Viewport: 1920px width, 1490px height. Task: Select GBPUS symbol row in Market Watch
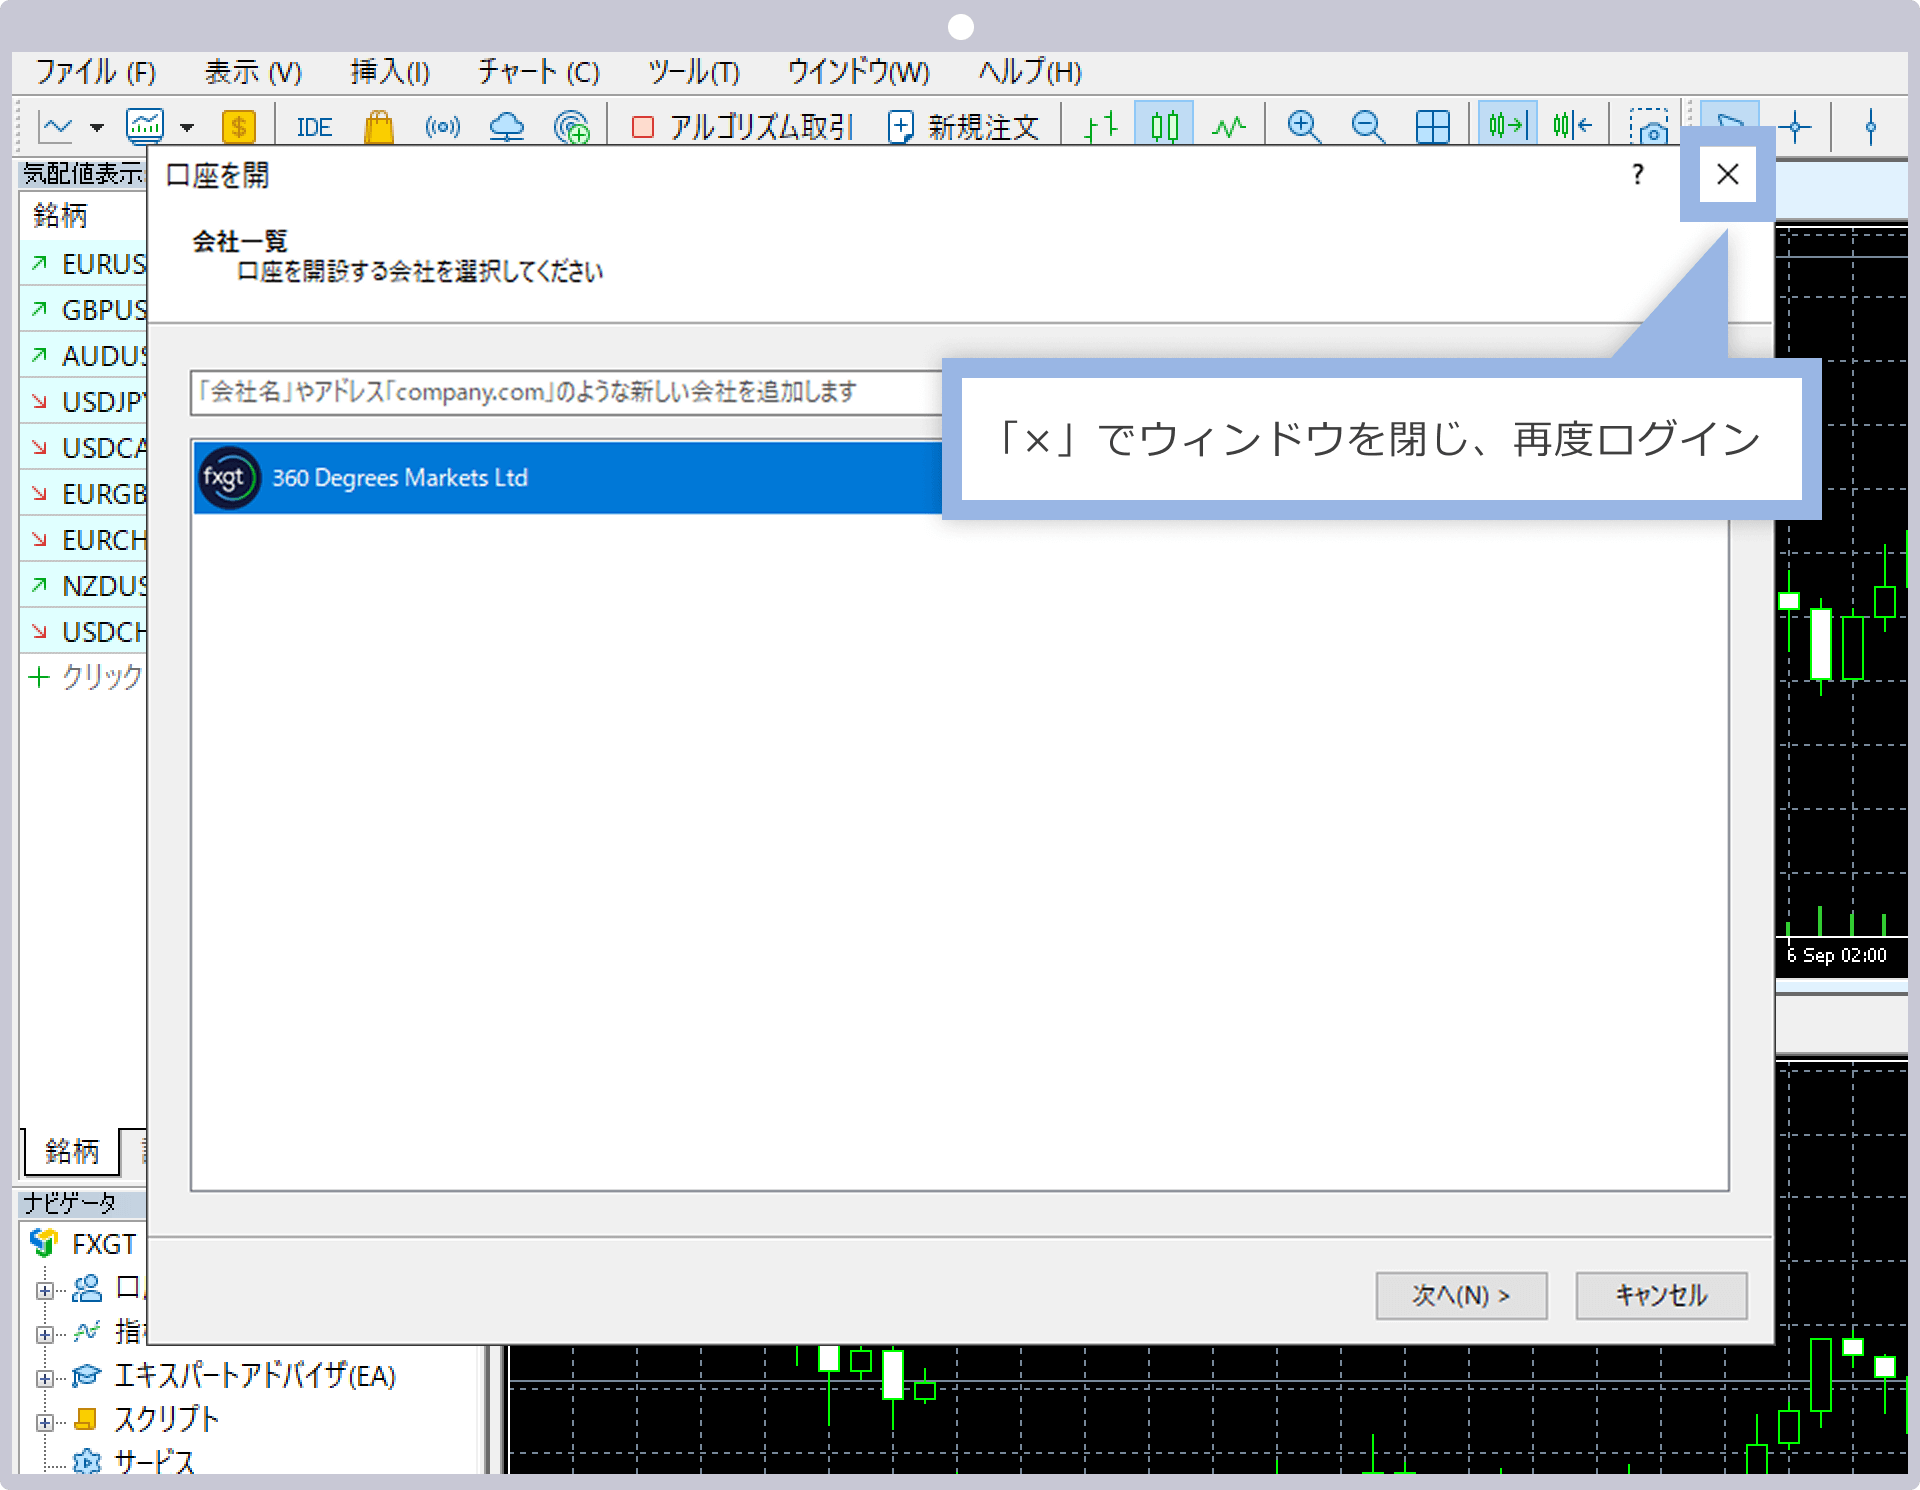point(84,310)
